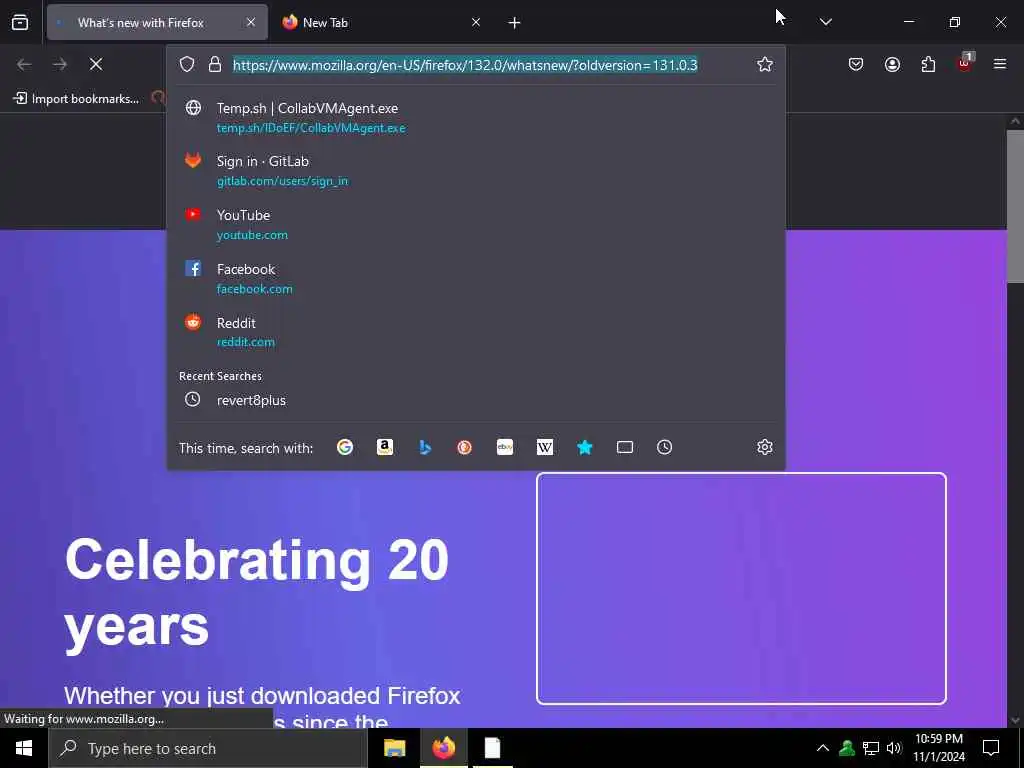Search this time with eBay
This screenshot has height=768, width=1024.
pos(505,447)
